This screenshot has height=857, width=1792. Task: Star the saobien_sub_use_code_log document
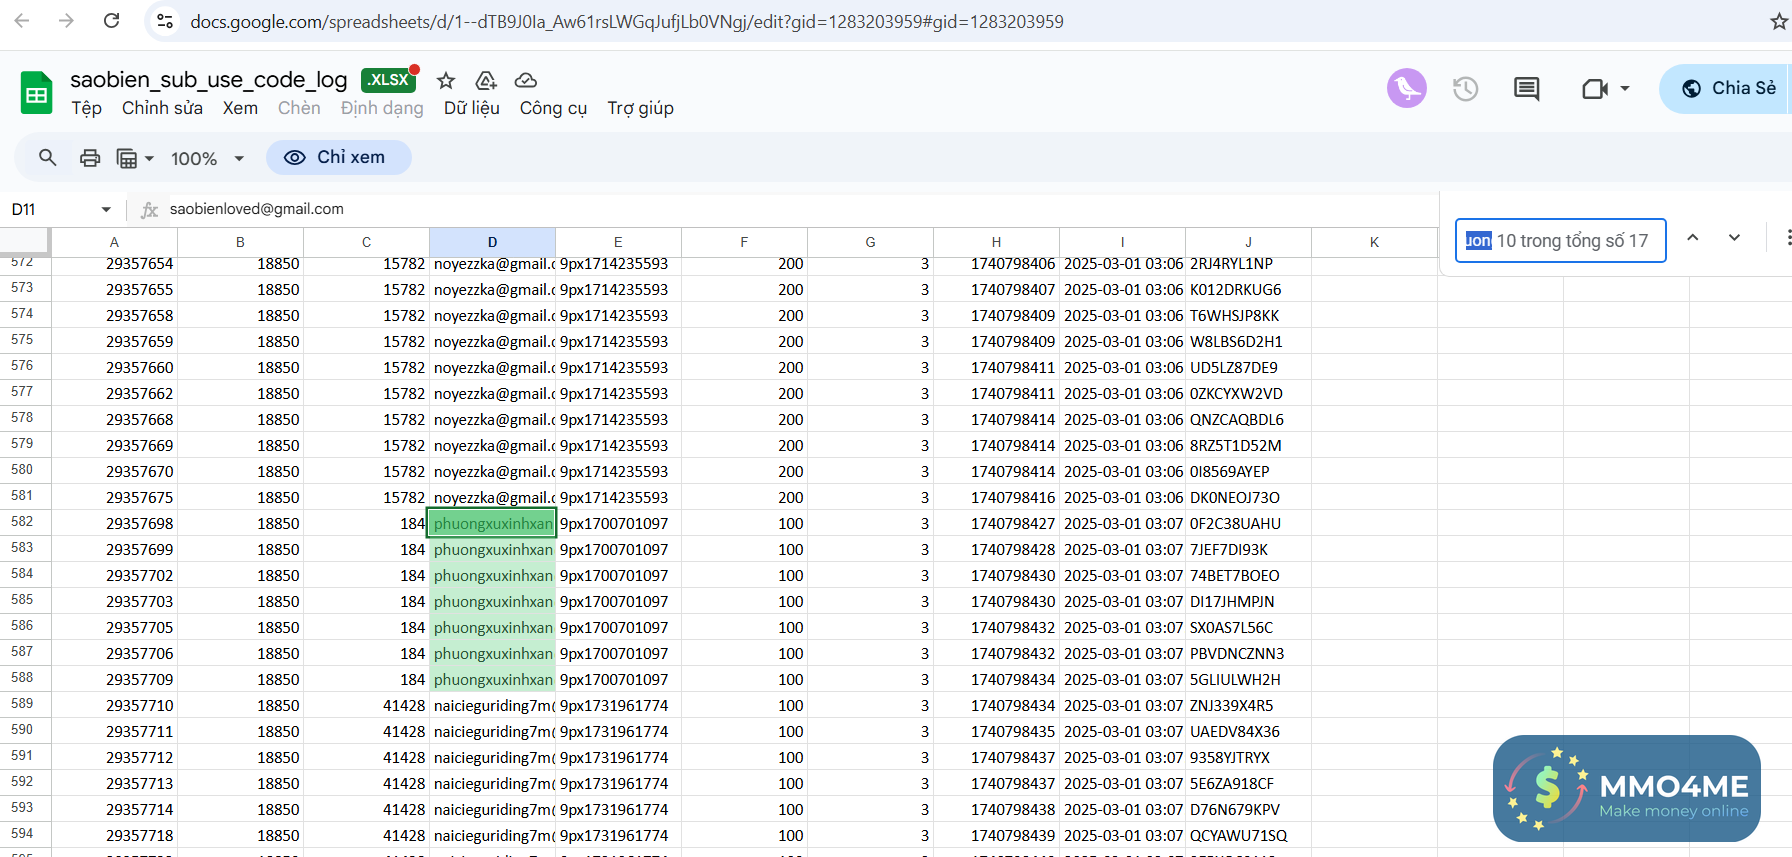[446, 80]
